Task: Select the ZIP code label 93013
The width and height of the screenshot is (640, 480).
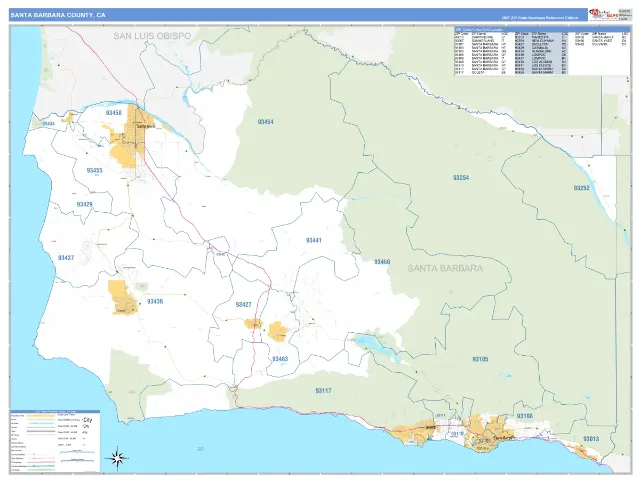Action: click(591, 439)
